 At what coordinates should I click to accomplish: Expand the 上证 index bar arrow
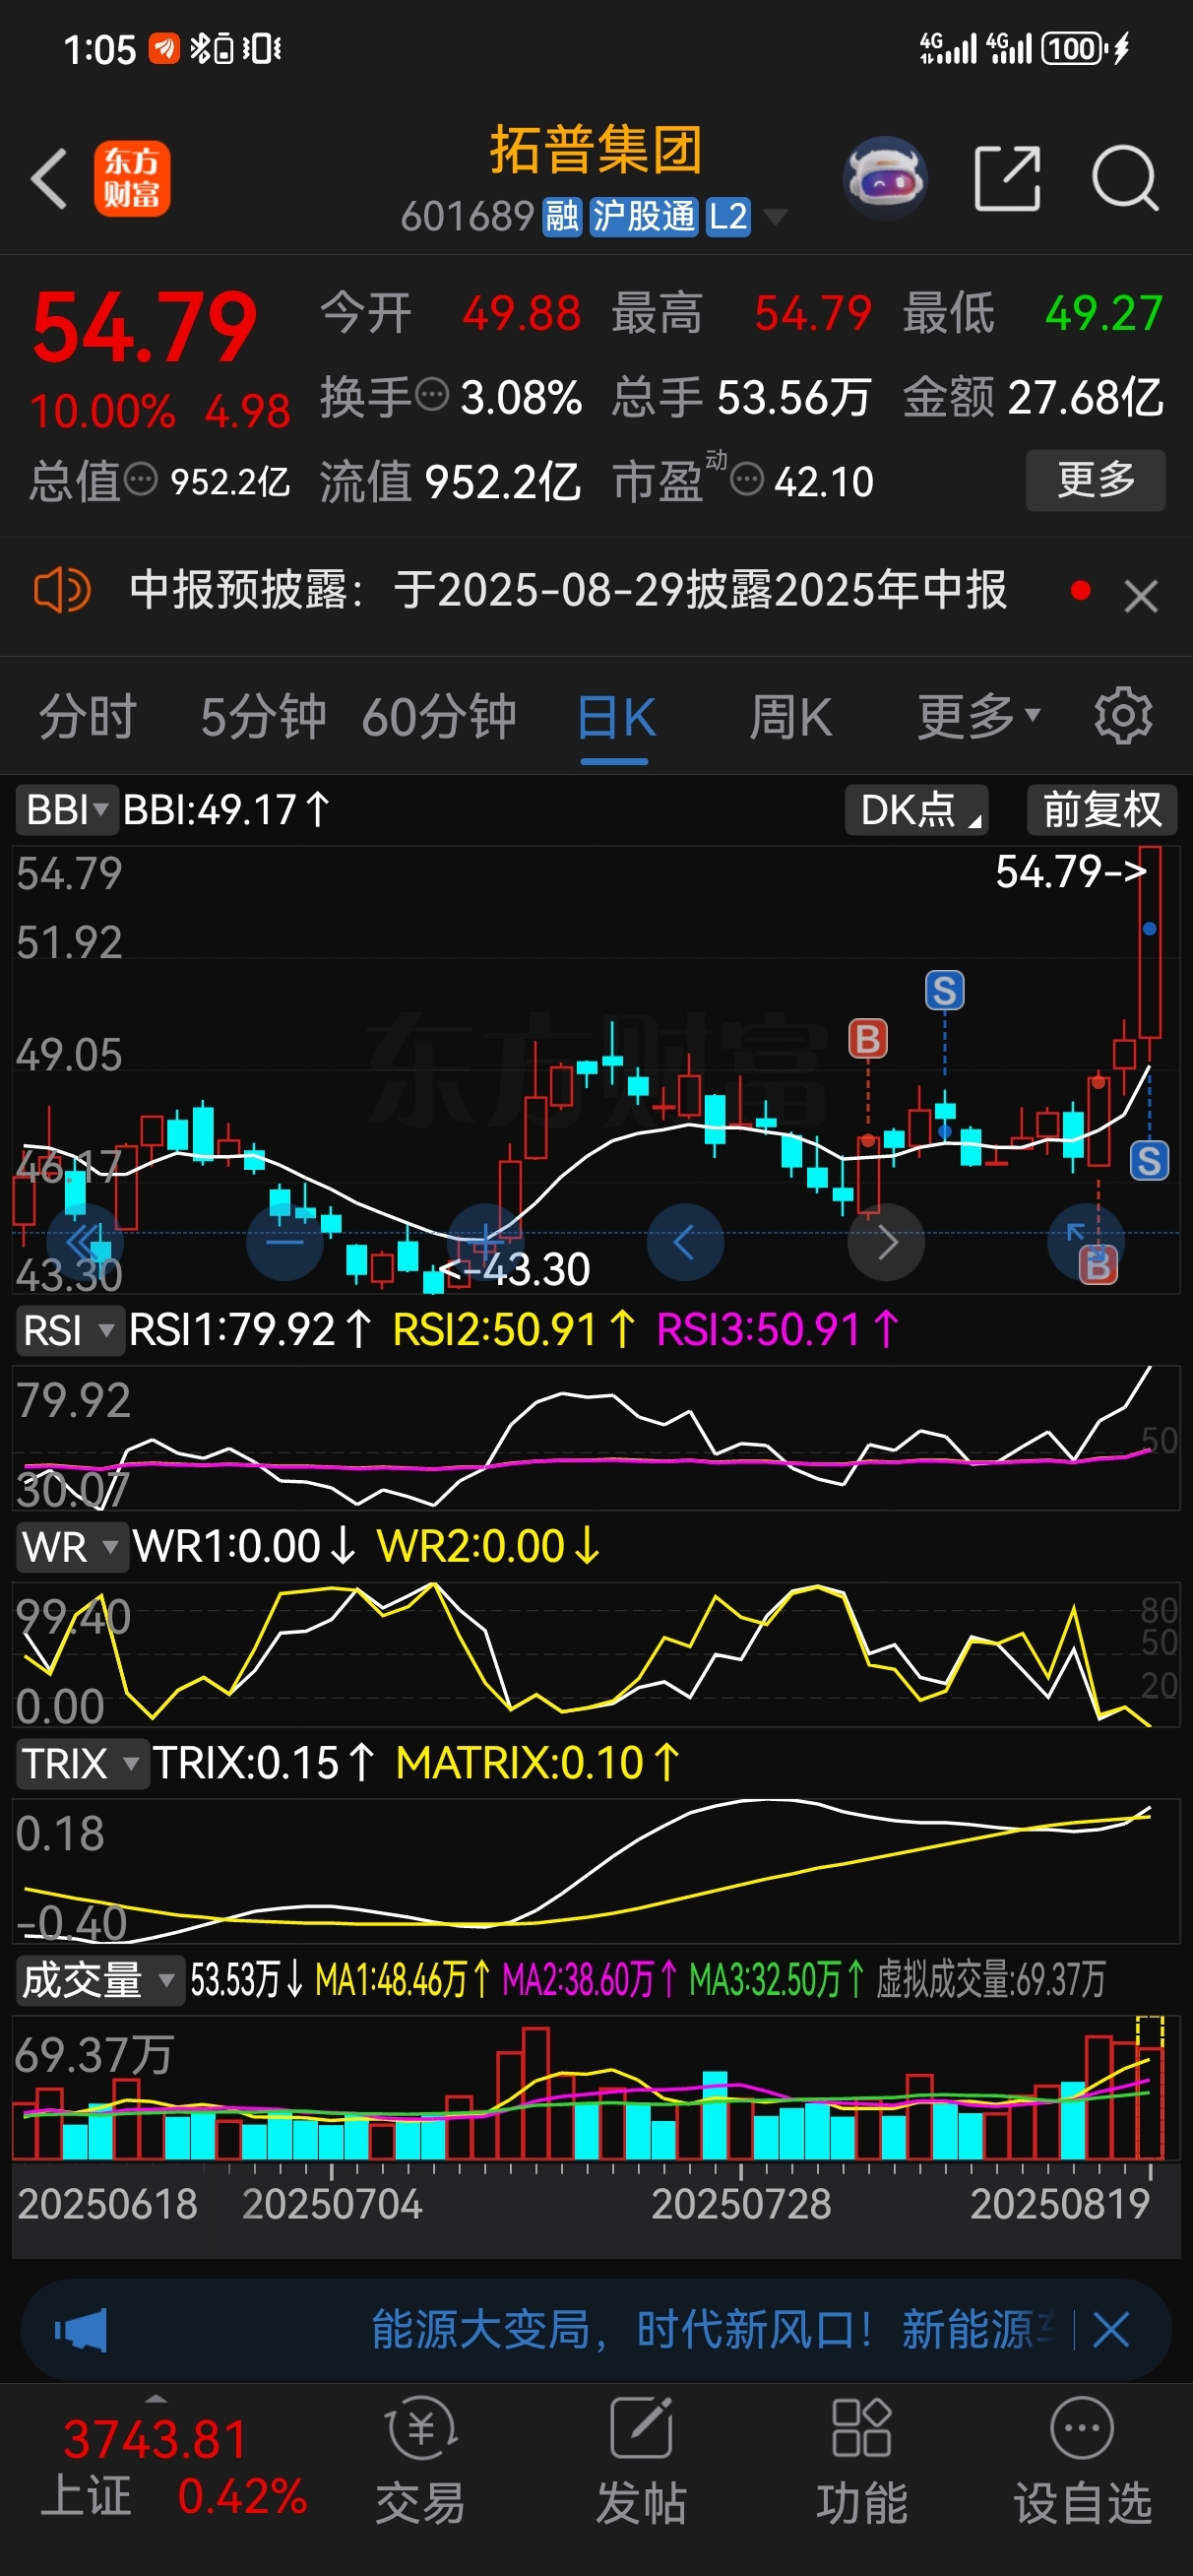pyautogui.click(x=156, y=2398)
